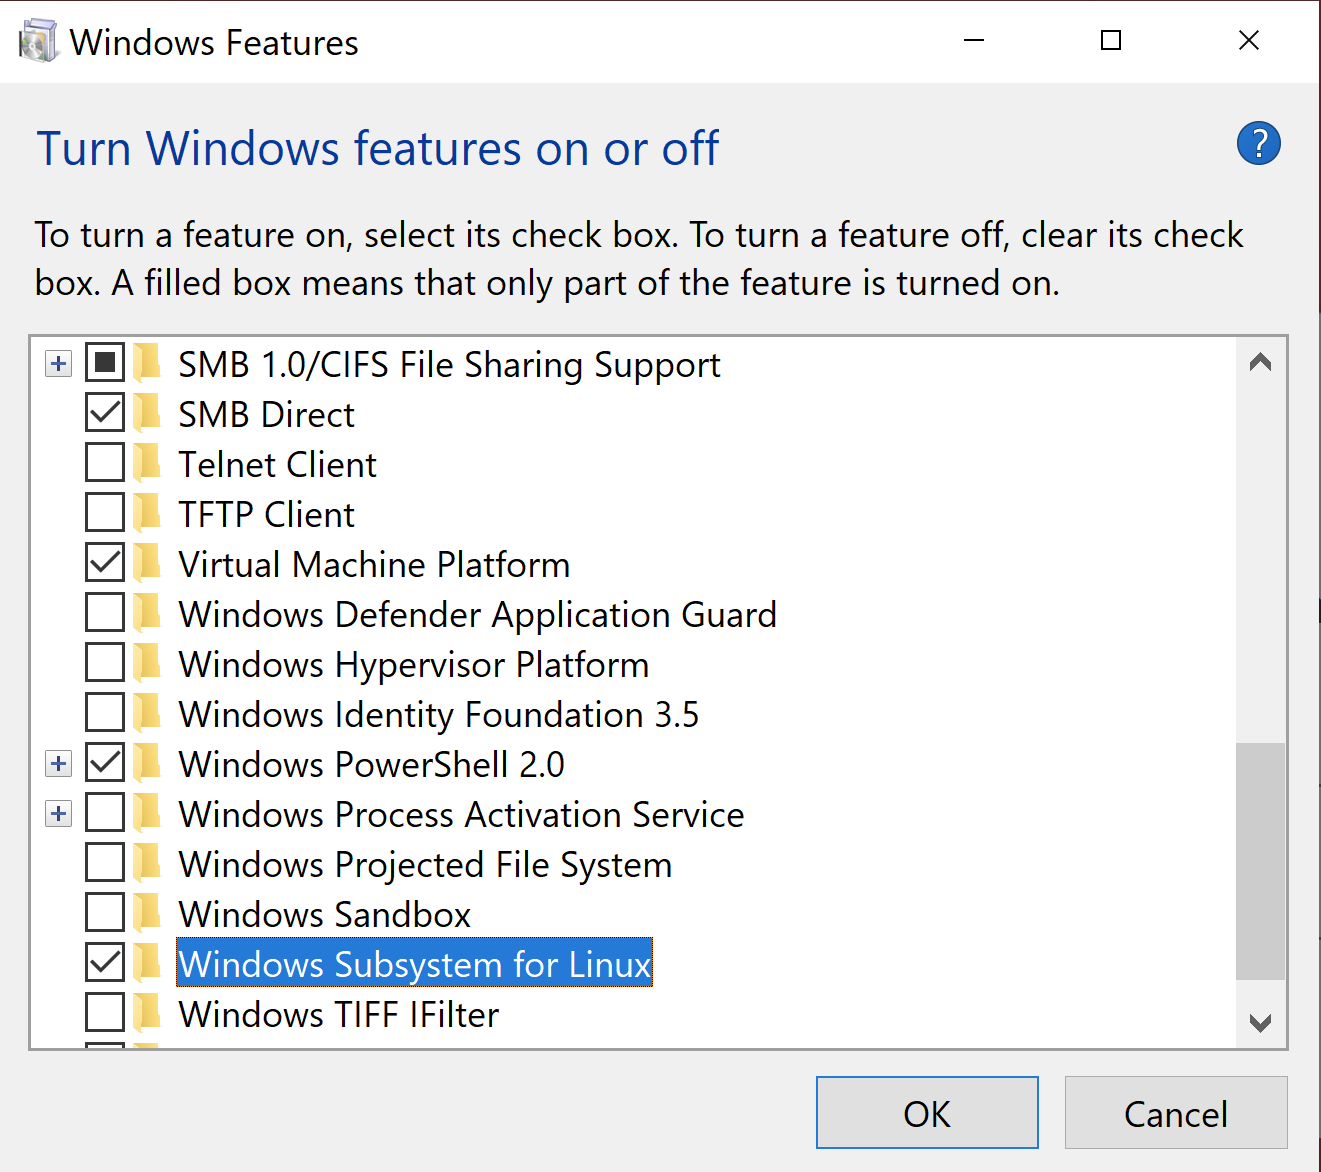The width and height of the screenshot is (1321, 1172).
Task: Click folder icon beside Windows Subsystem for Linux
Action: point(148,963)
